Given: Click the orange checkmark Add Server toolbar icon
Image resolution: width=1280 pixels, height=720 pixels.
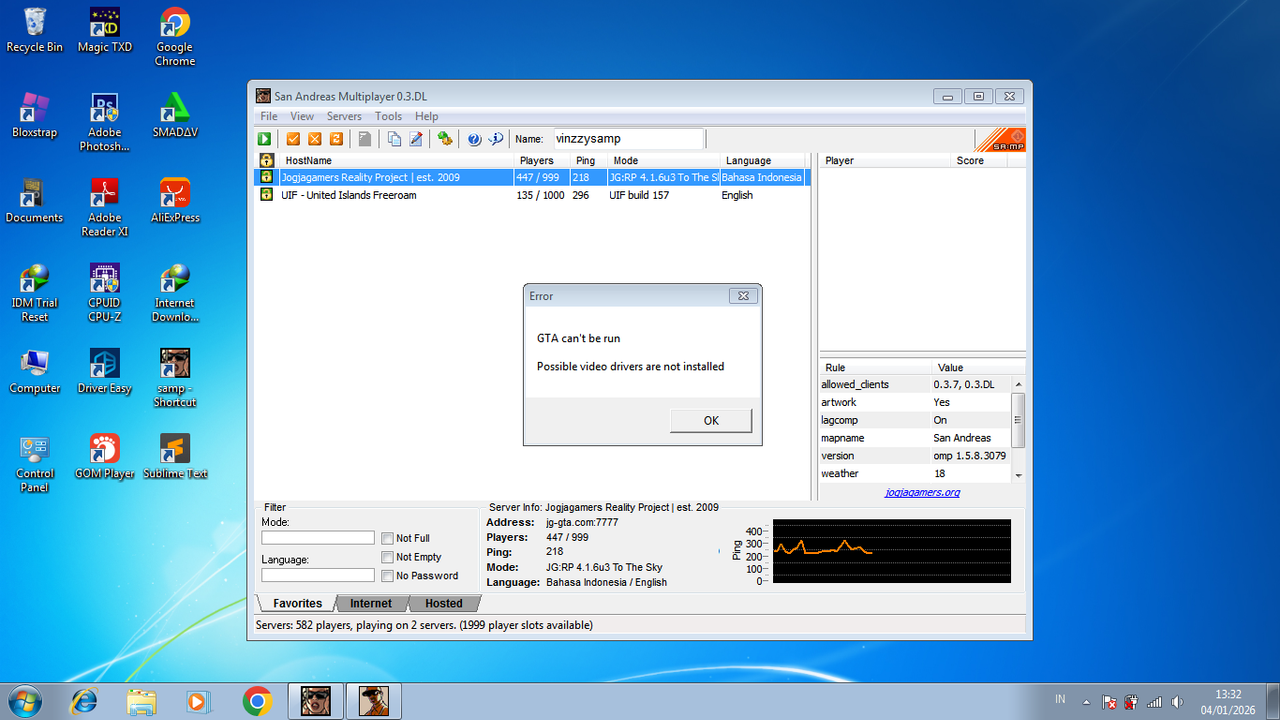Looking at the screenshot, I should pyautogui.click(x=294, y=139).
